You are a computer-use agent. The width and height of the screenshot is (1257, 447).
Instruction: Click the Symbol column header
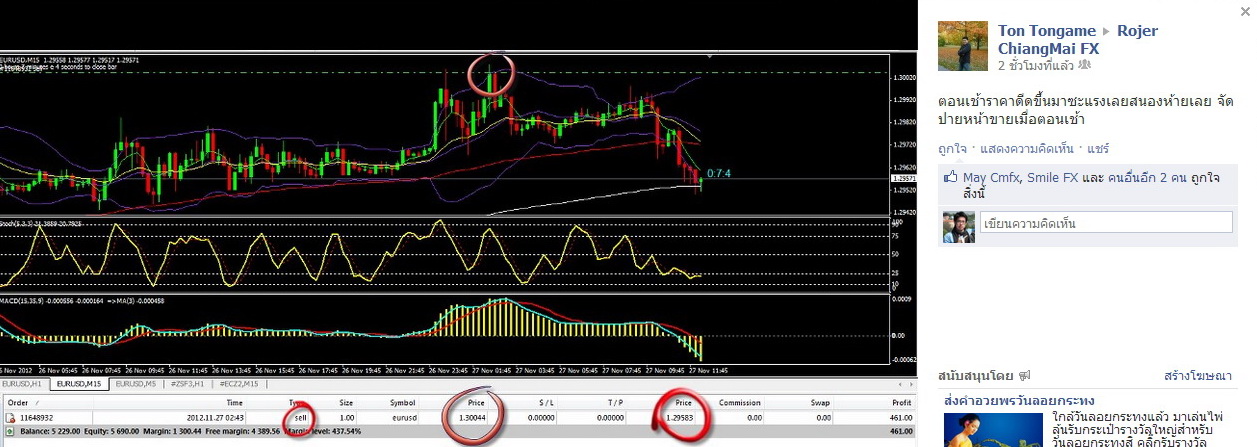pyautogui.click(x=403, y=402)
